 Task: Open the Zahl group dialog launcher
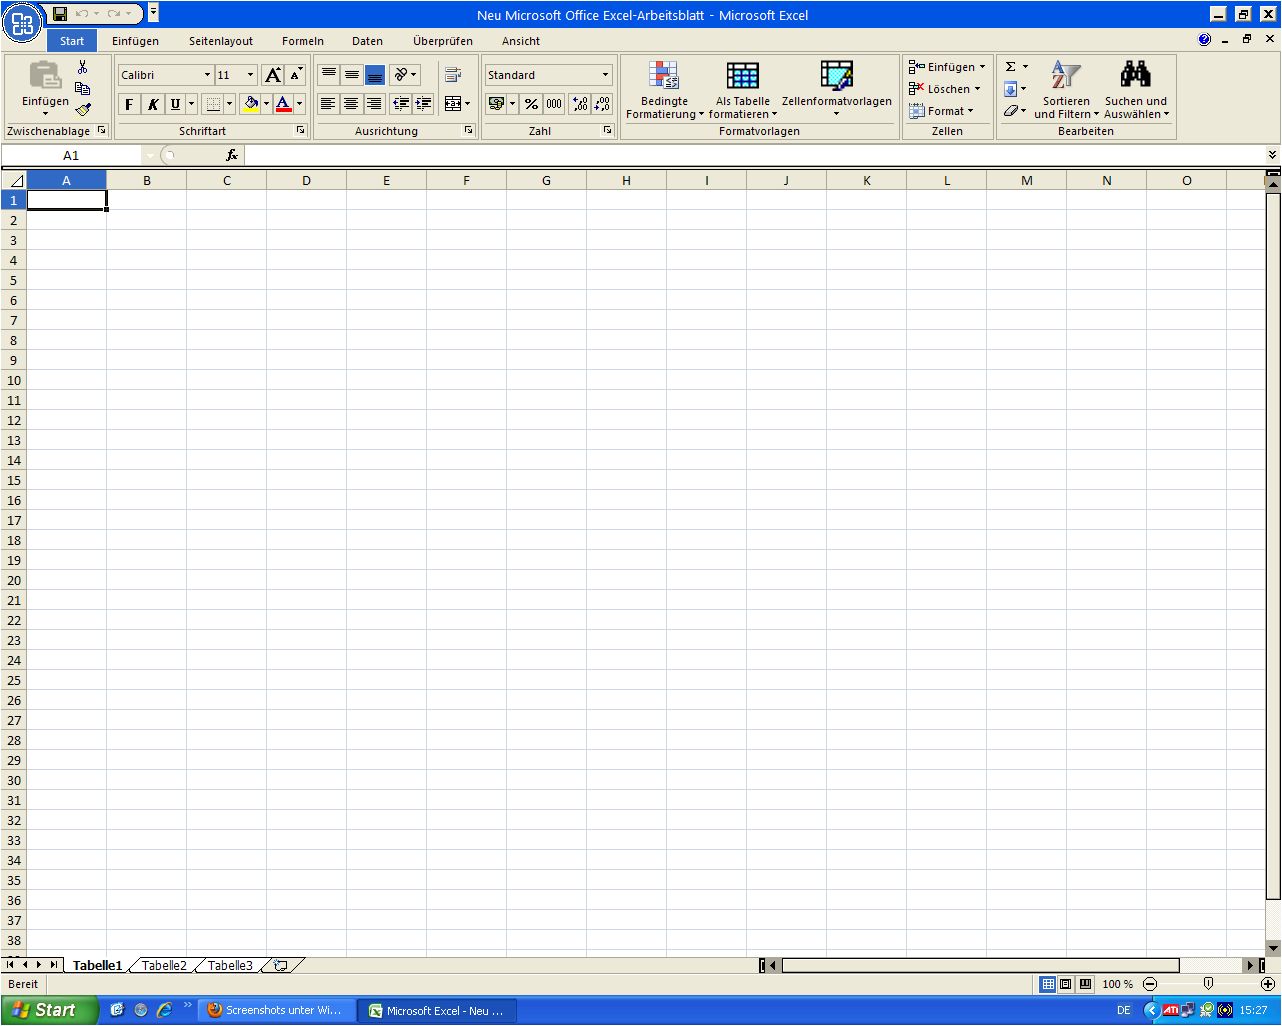pos(607,131)
